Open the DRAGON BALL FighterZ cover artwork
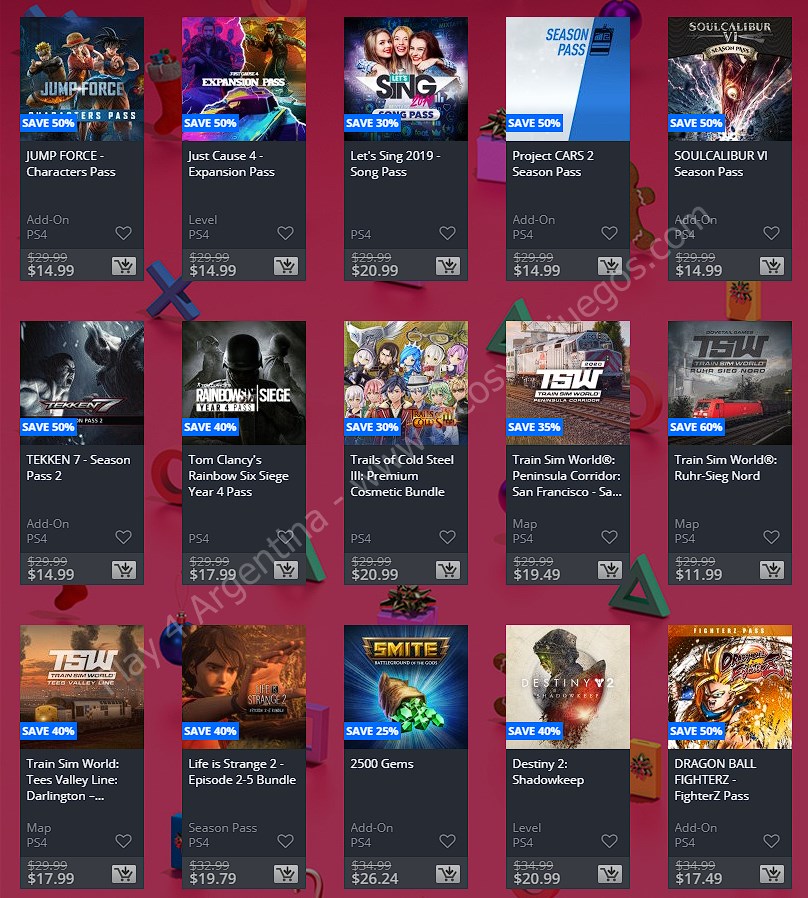Screen dimensions: 808x898 (730, 687)
